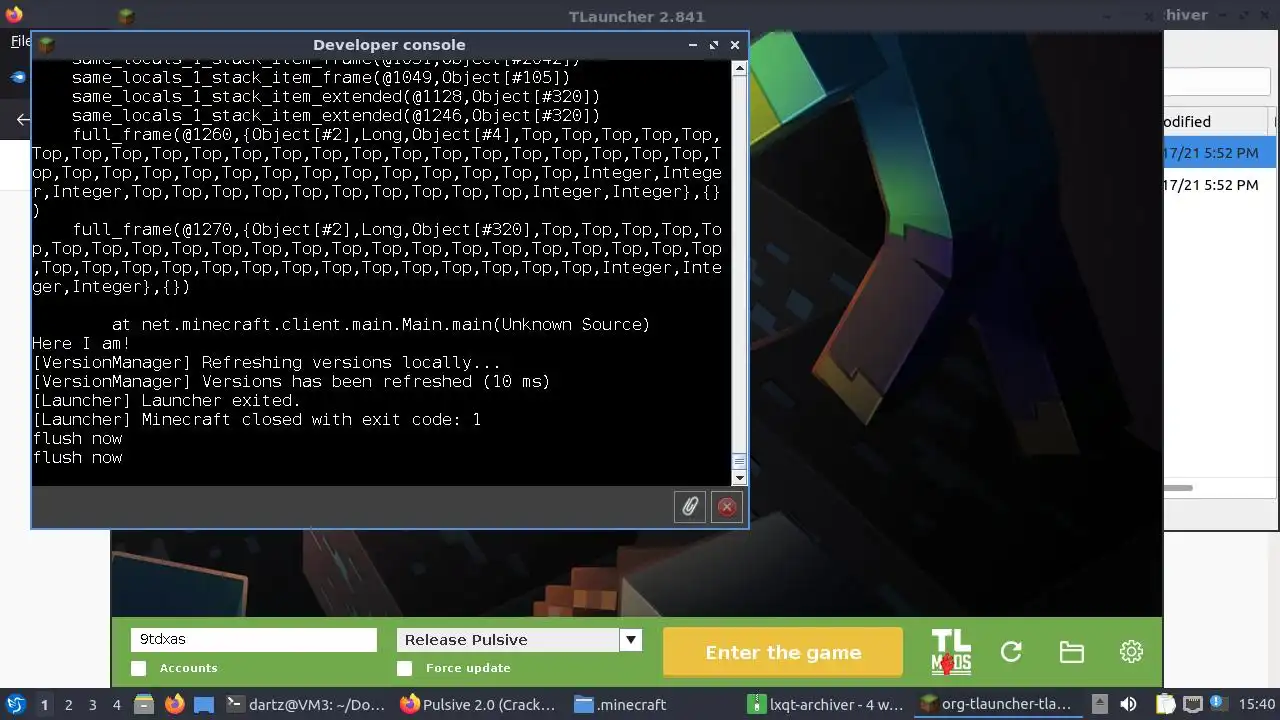Click the notification bubble tray icon
Image resolution: width=1280 pixels, height=720 pixels.
[1218, 704]
